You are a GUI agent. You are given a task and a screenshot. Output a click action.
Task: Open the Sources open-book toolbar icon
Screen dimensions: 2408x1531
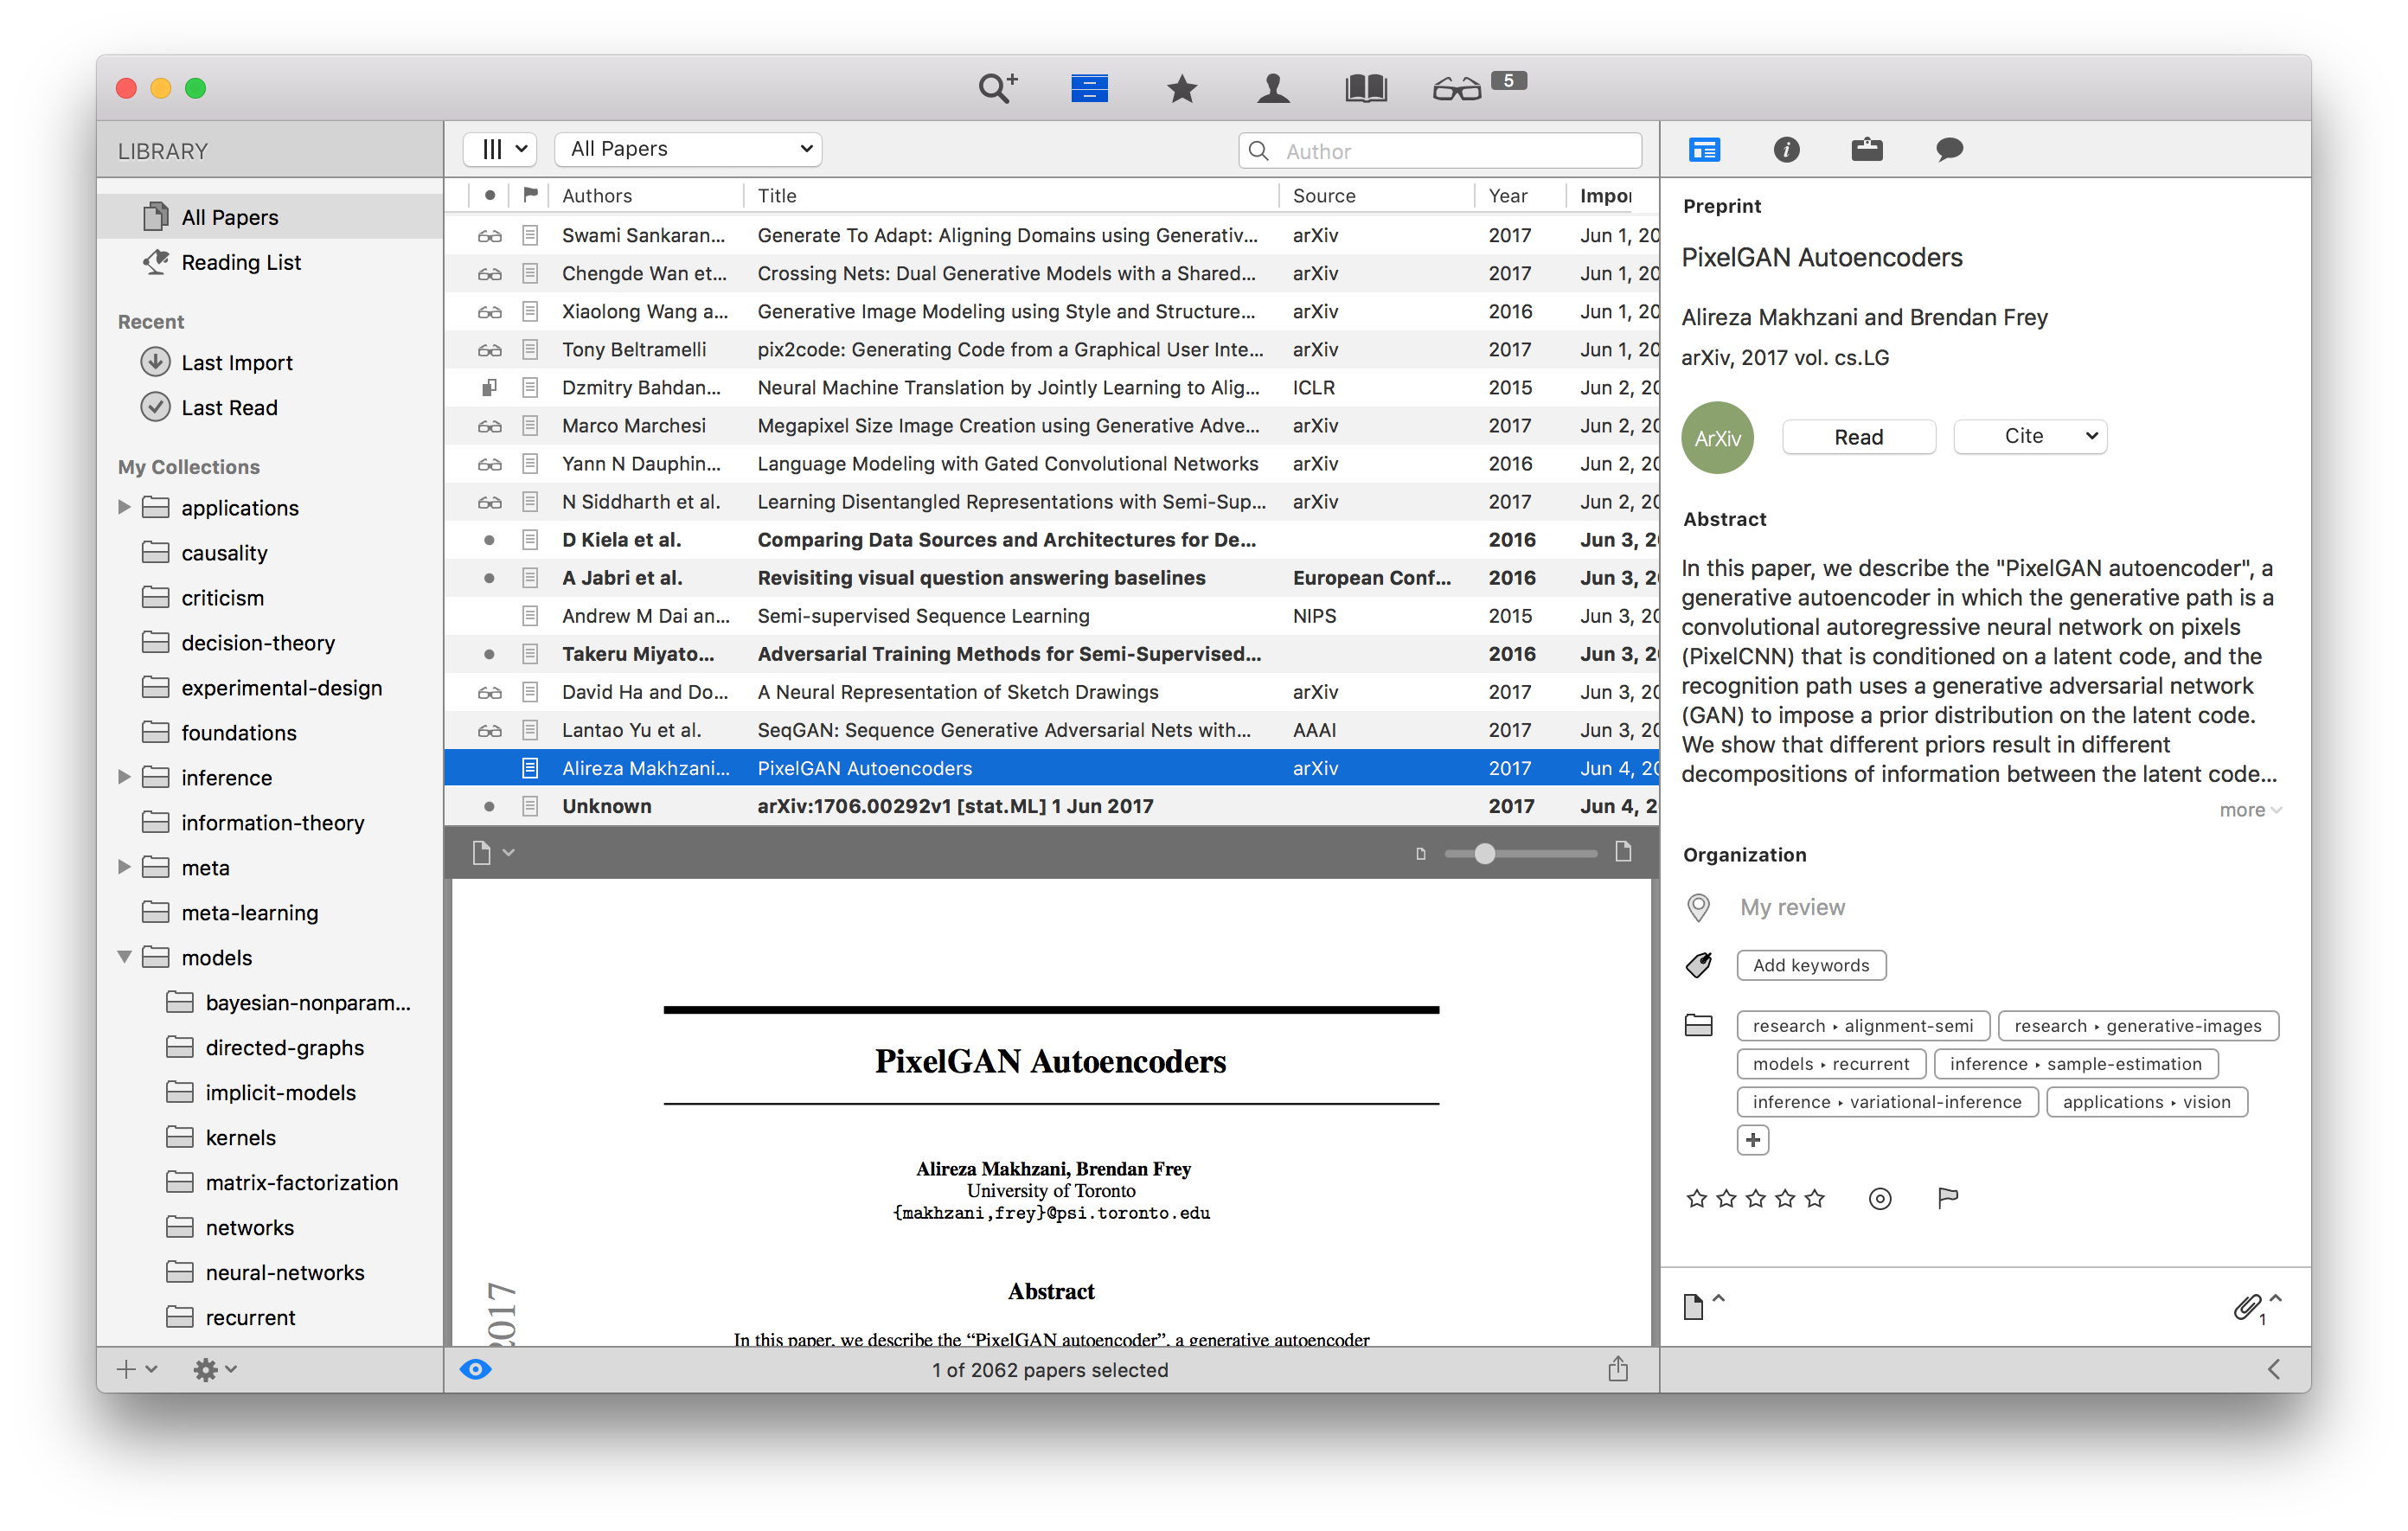[1365, 88]
